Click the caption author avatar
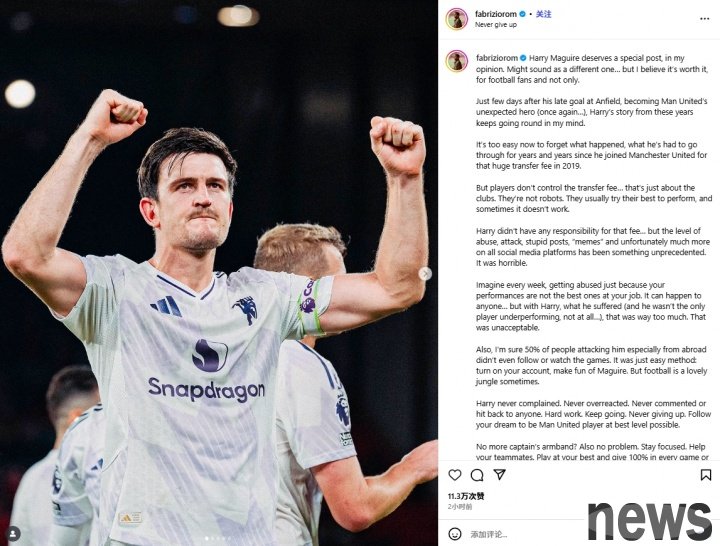Image resolution: width=720 pixels, height=546 pixels. coord(456,61)
